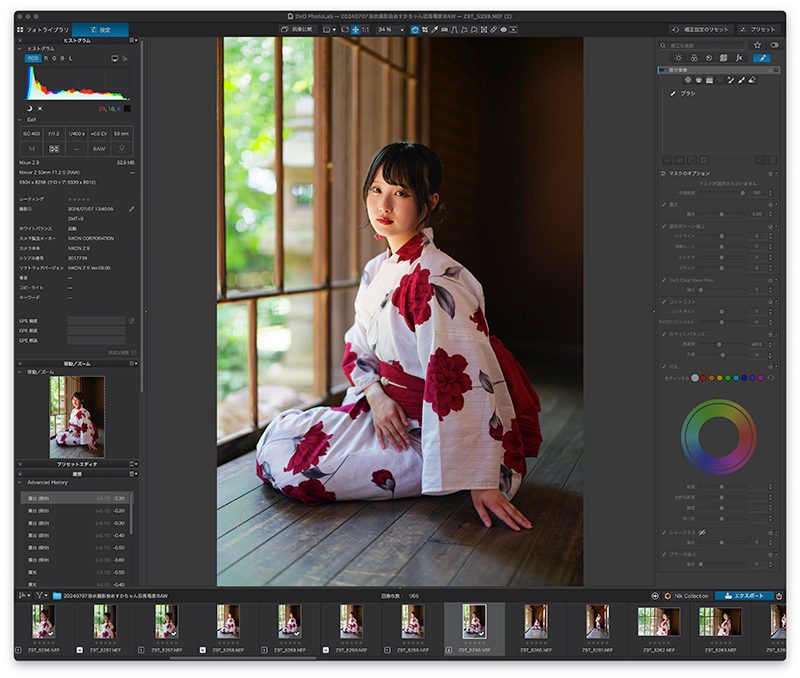800x678 pixels.
Task: Open the Presets button
Action: tap(758, 30)
